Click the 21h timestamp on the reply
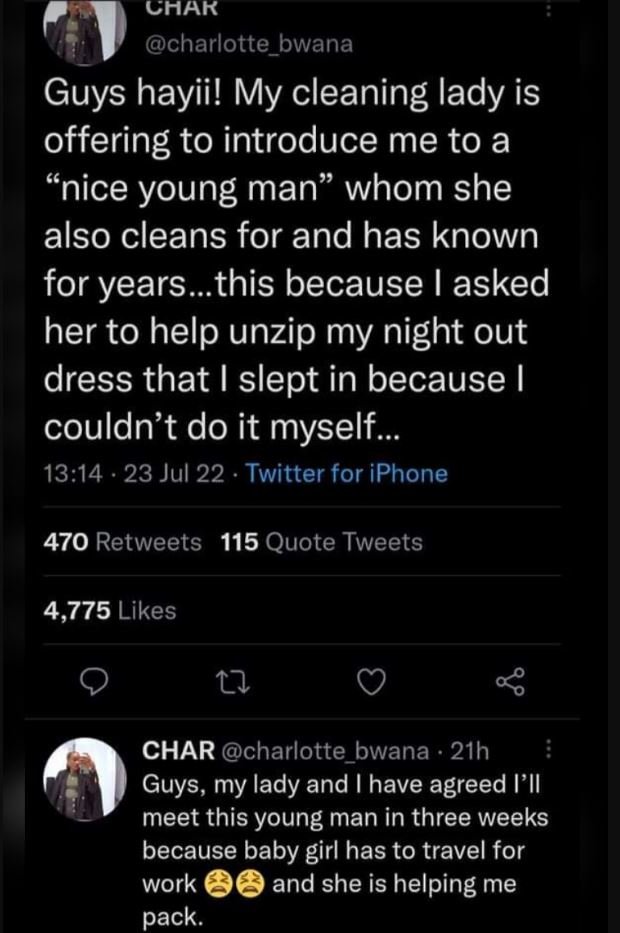The image size is (620, 933). tap(470, 750)
